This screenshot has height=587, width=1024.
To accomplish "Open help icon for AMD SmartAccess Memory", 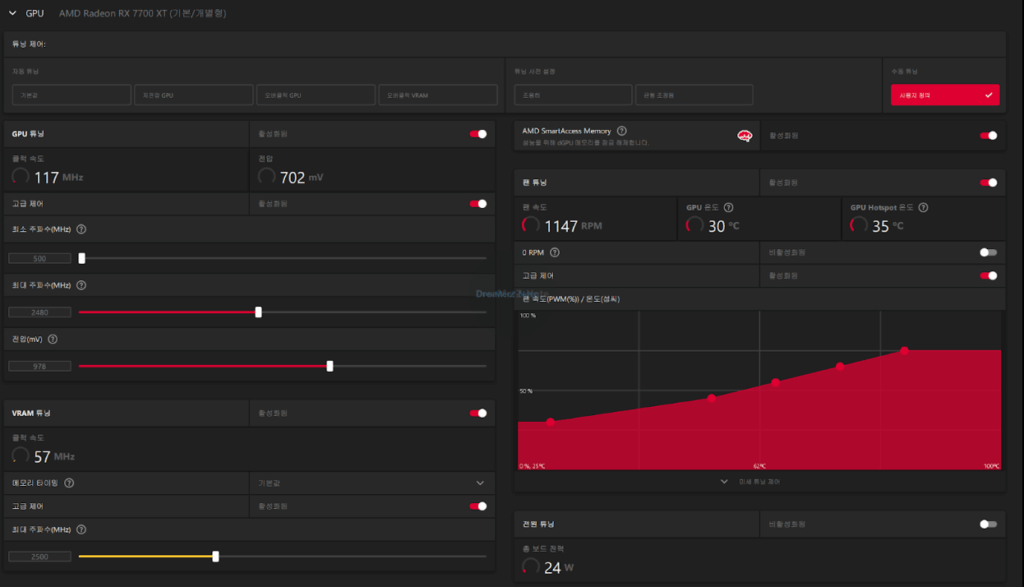I will [x=622, y=131].
